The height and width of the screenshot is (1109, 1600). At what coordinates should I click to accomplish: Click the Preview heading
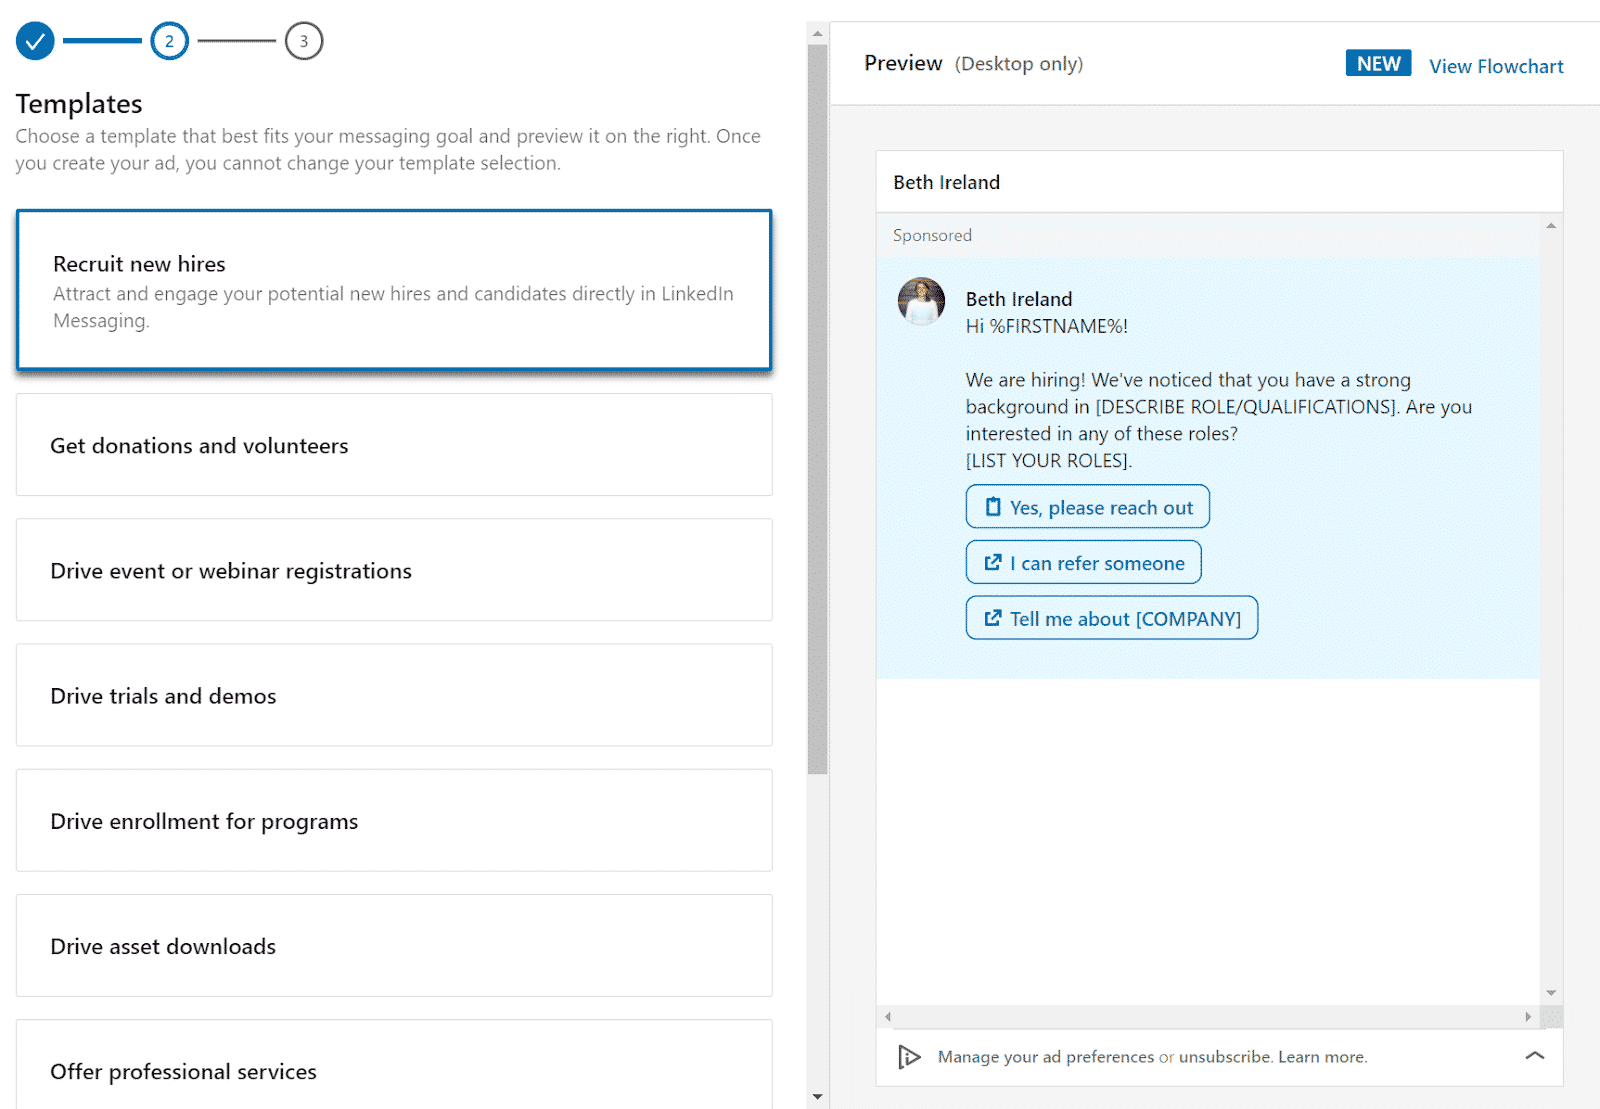[x=903, y=63]
